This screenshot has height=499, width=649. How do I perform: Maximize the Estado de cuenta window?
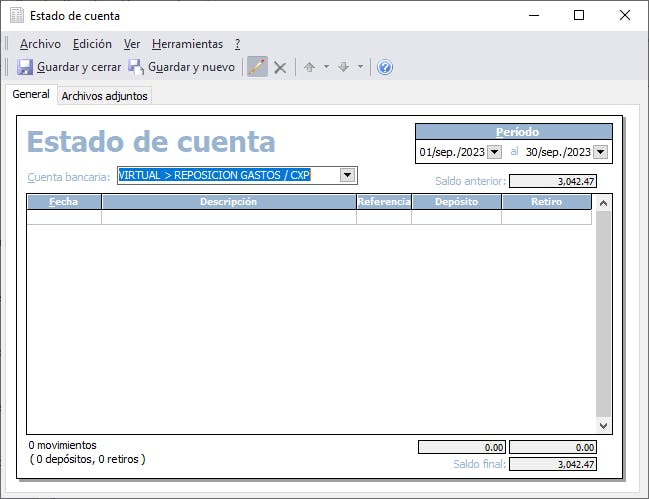pos(579,15)
